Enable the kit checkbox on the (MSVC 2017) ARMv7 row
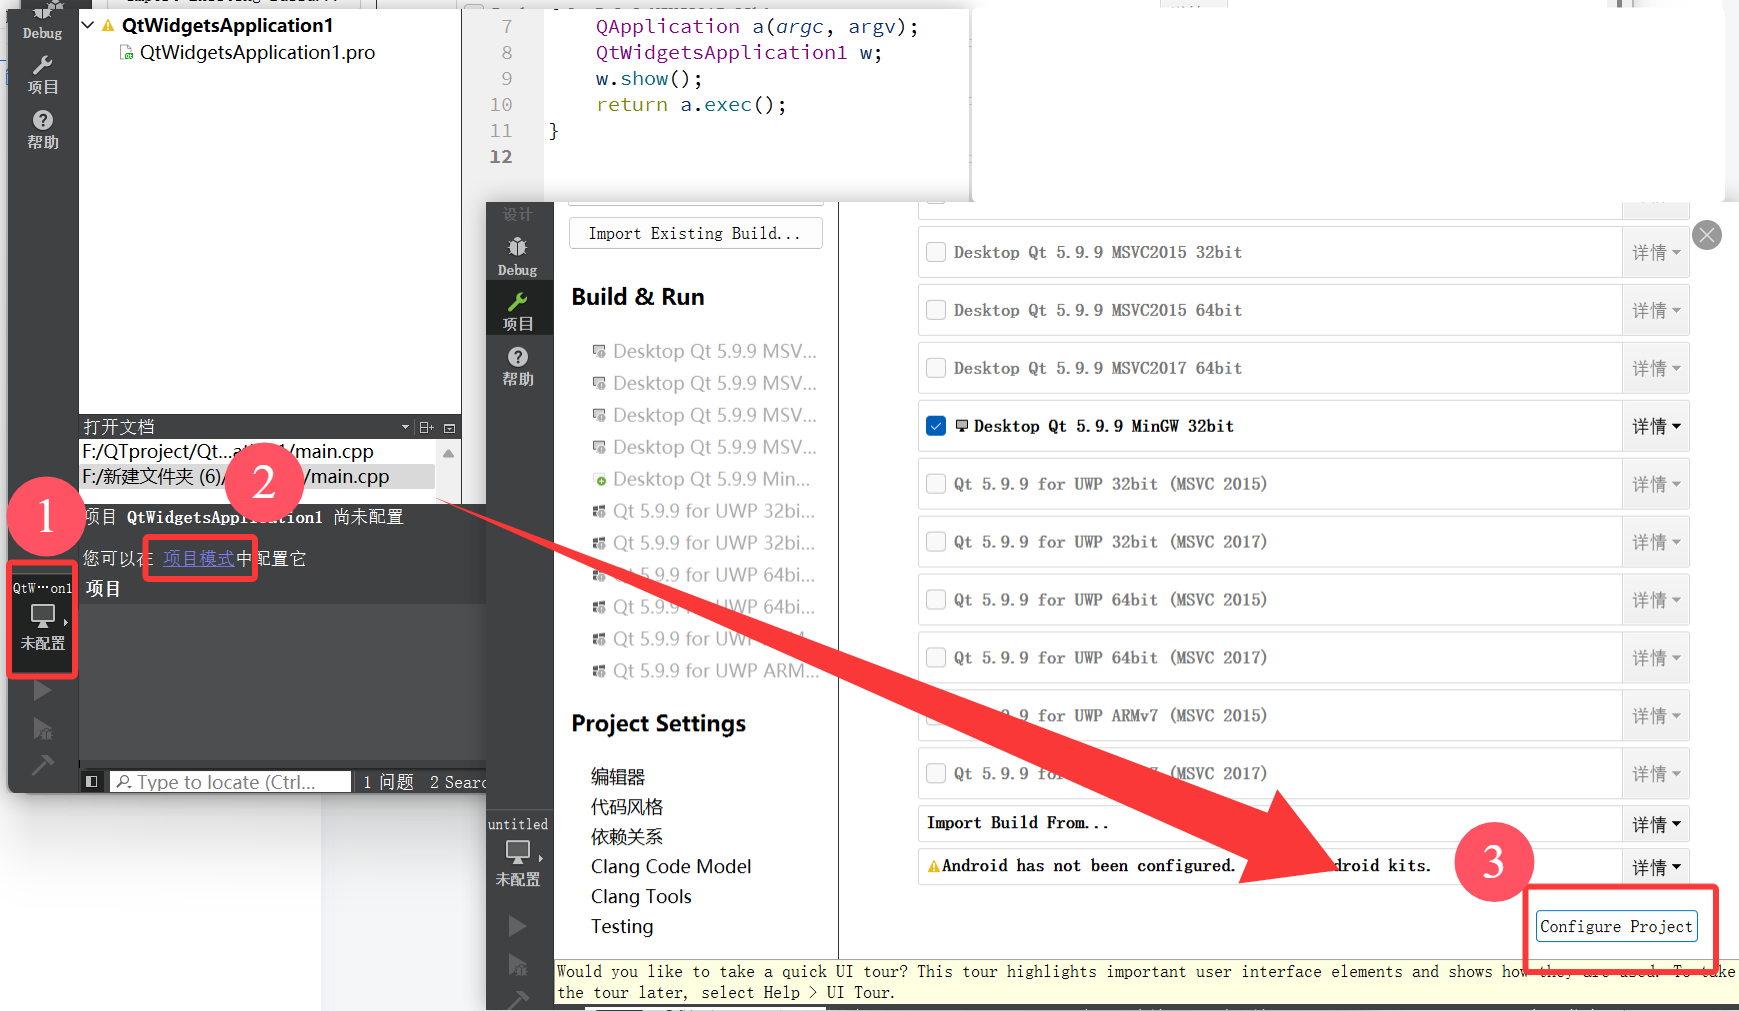The image size is (1739, 1011). point(936,773)
